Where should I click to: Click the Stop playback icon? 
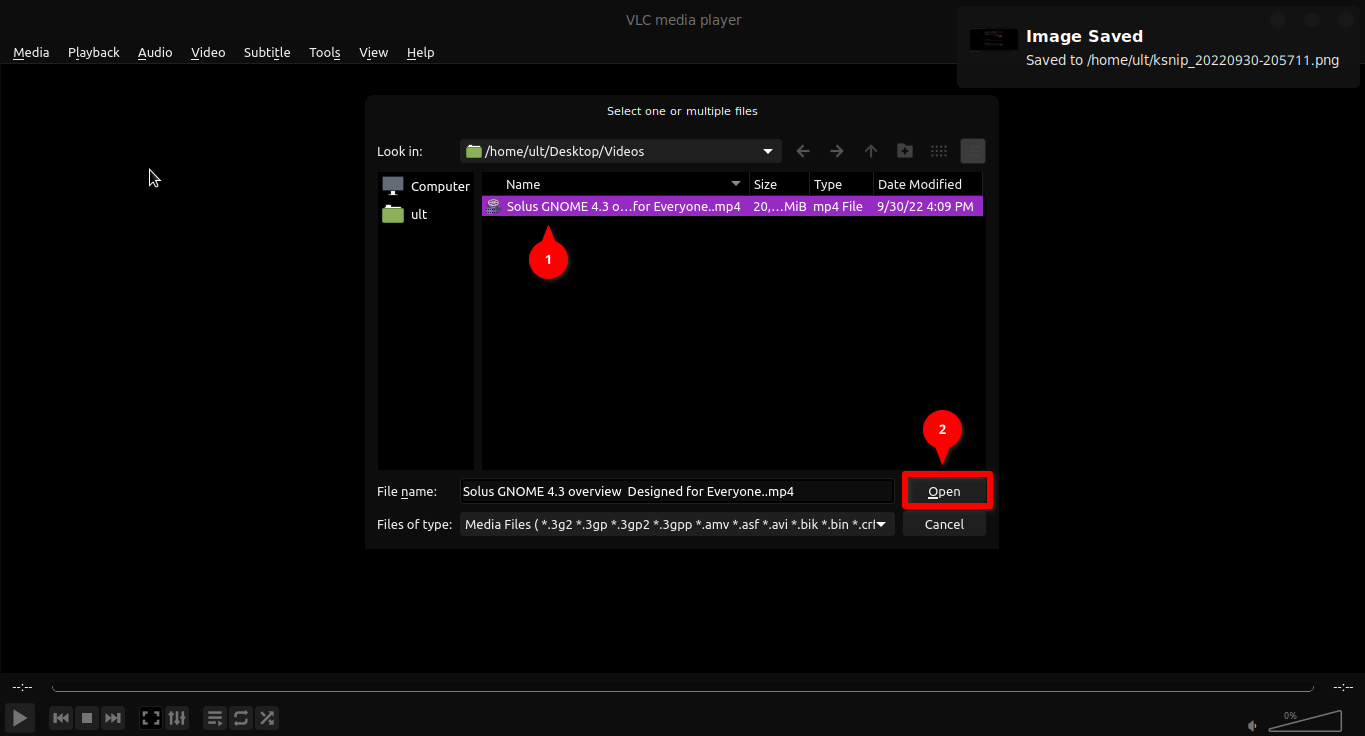tap(87, 718)
